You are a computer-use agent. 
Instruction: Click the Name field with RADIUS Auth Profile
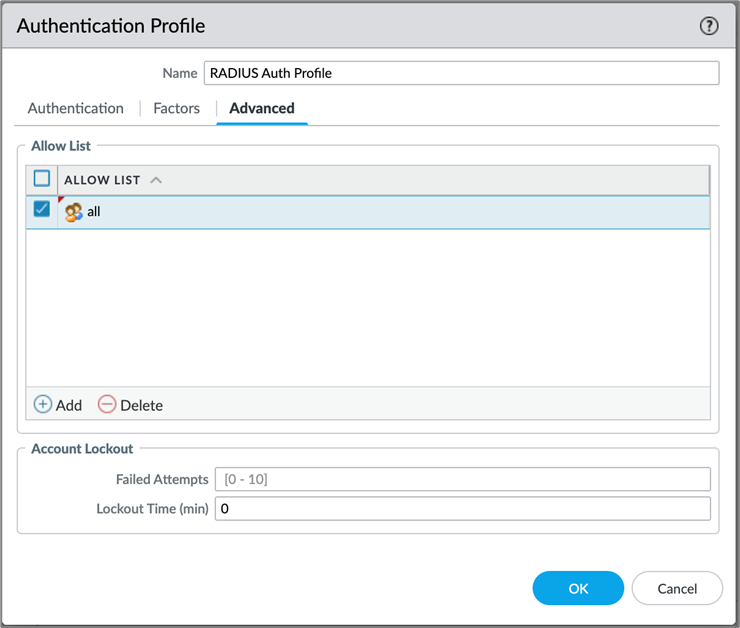[461, 73]
